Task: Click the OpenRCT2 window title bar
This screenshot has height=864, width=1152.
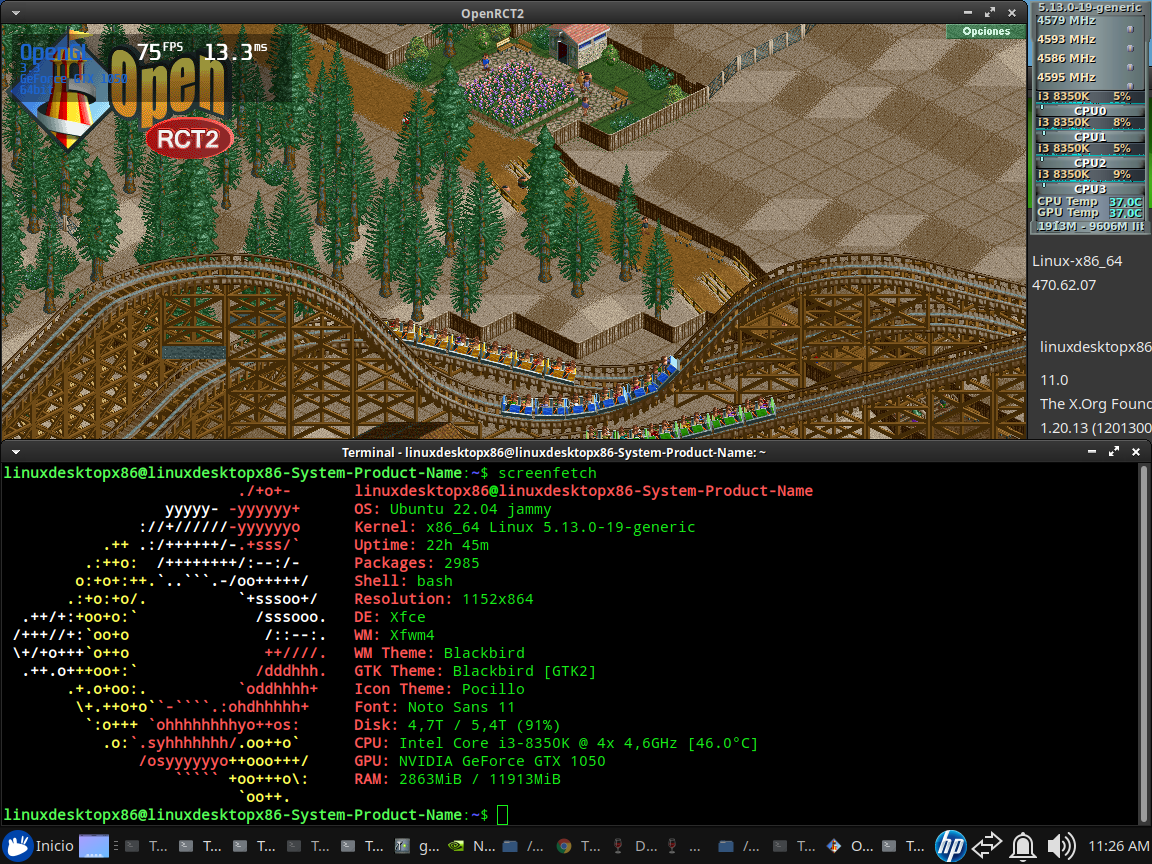Action: click(492, 13)
